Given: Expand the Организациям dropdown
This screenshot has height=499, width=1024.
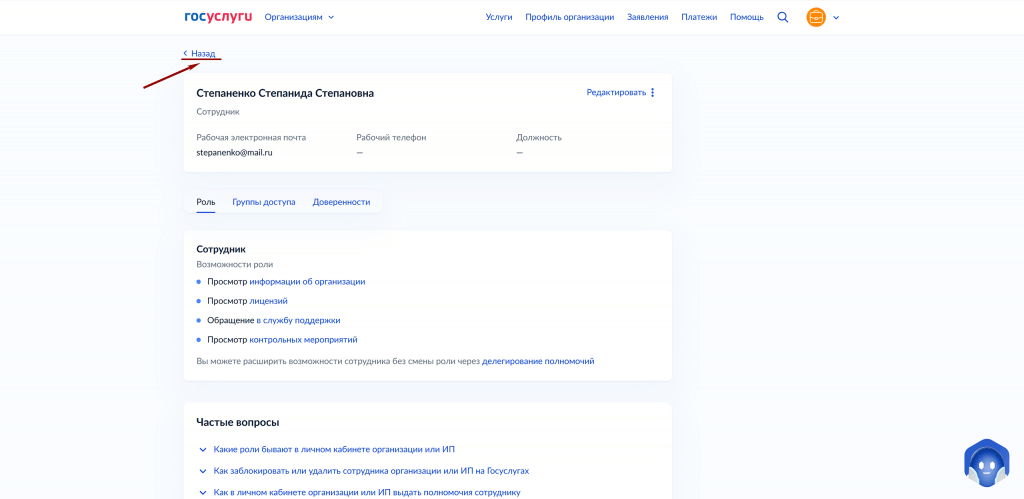Looking at the screenshot, I should pyautogui.click(x=299, y=17).
